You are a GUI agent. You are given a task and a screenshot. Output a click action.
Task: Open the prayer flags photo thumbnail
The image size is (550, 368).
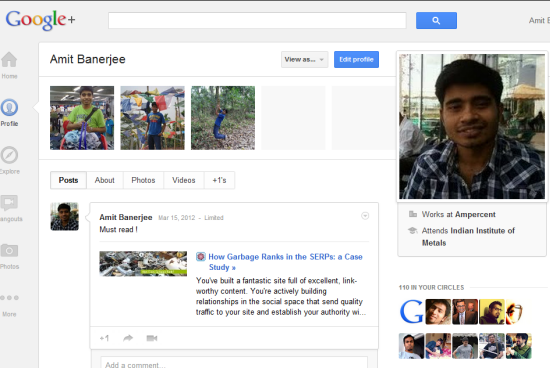153,118
